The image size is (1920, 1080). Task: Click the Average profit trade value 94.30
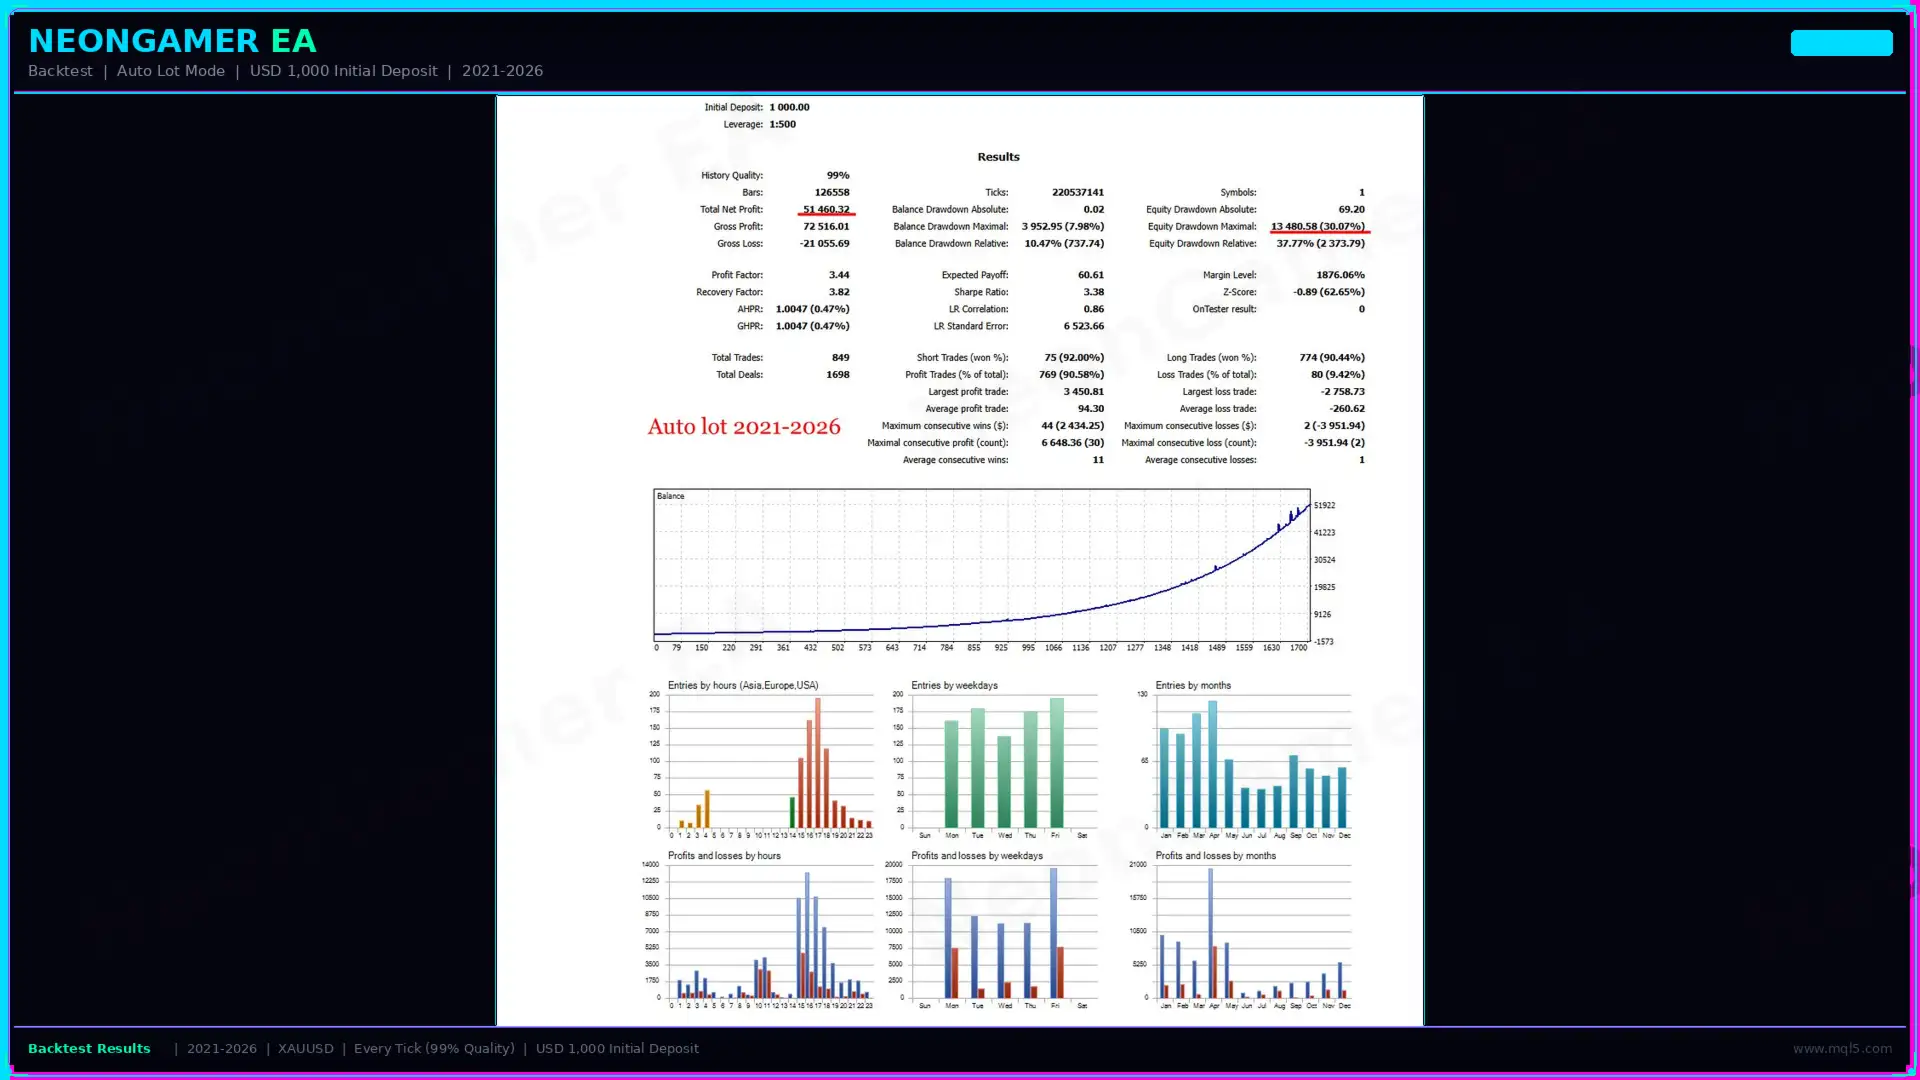(1091, 409)
